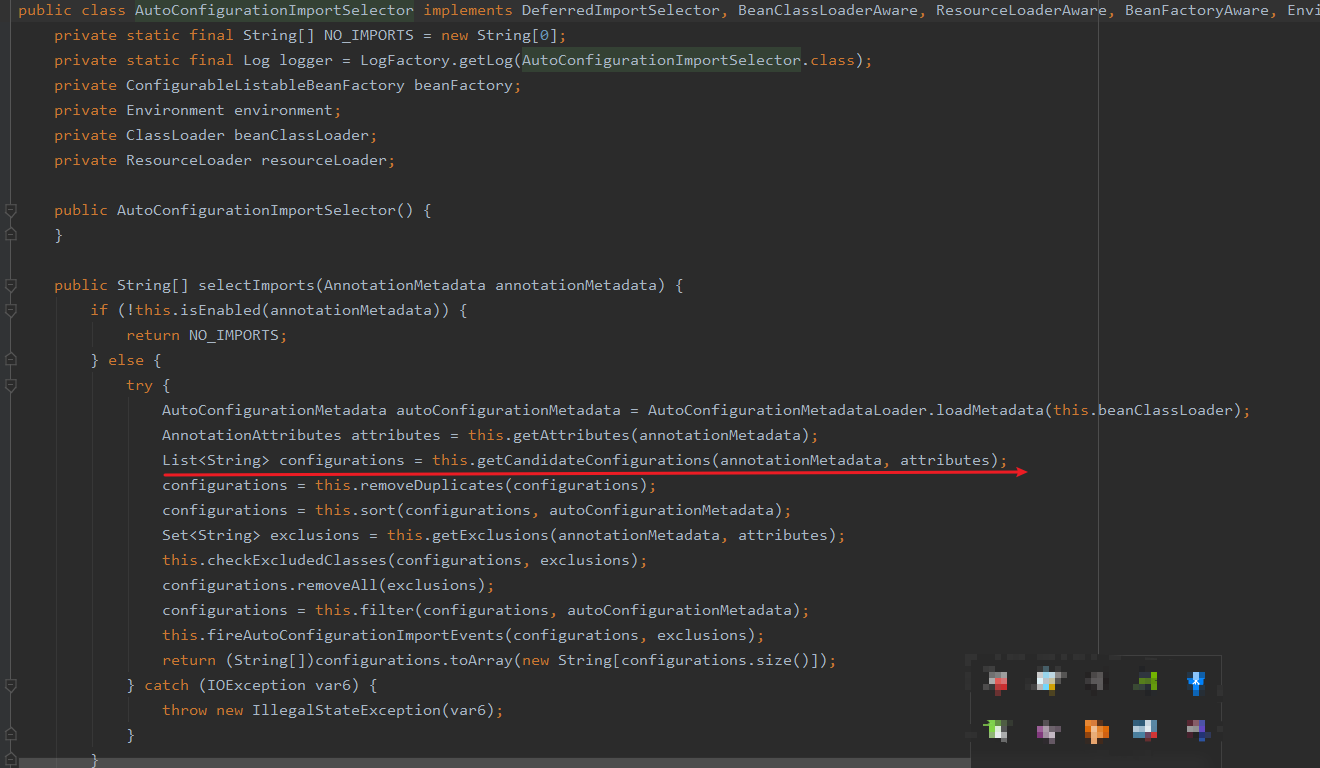Click the selectImports method name

click(256, 285)
